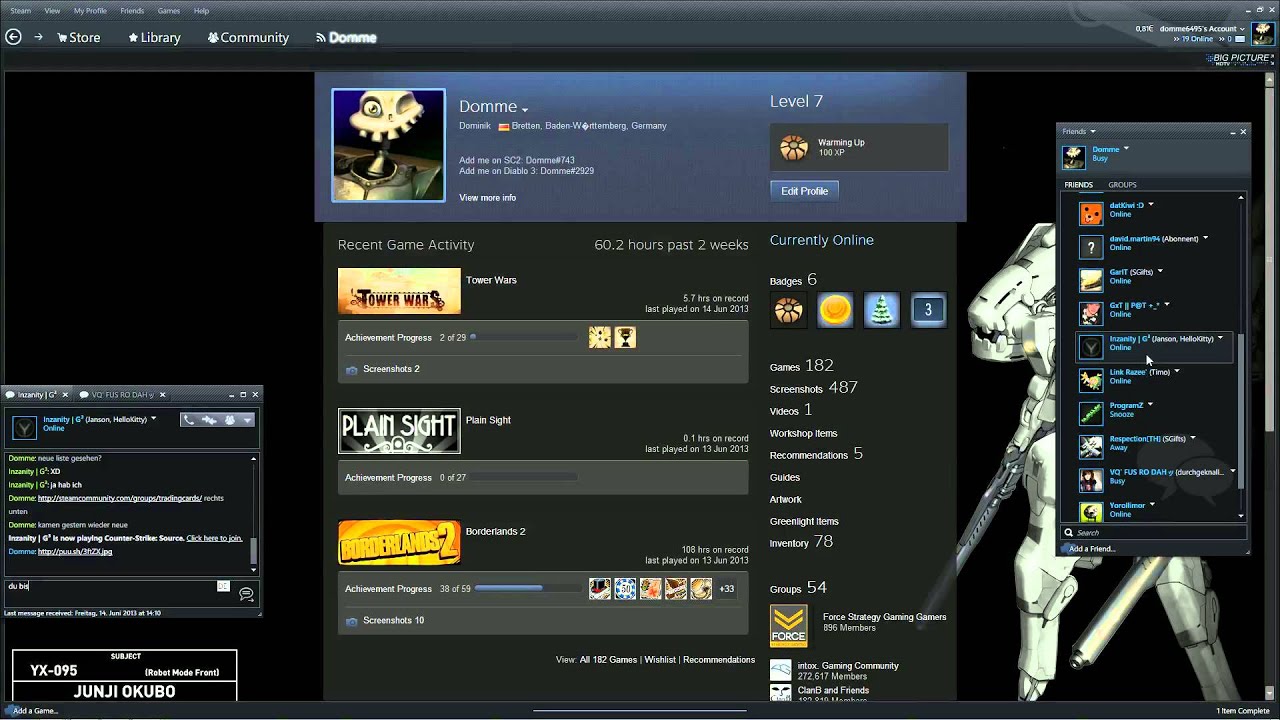
Task: Open the Games menu in the menu bar
Action: 169,11
